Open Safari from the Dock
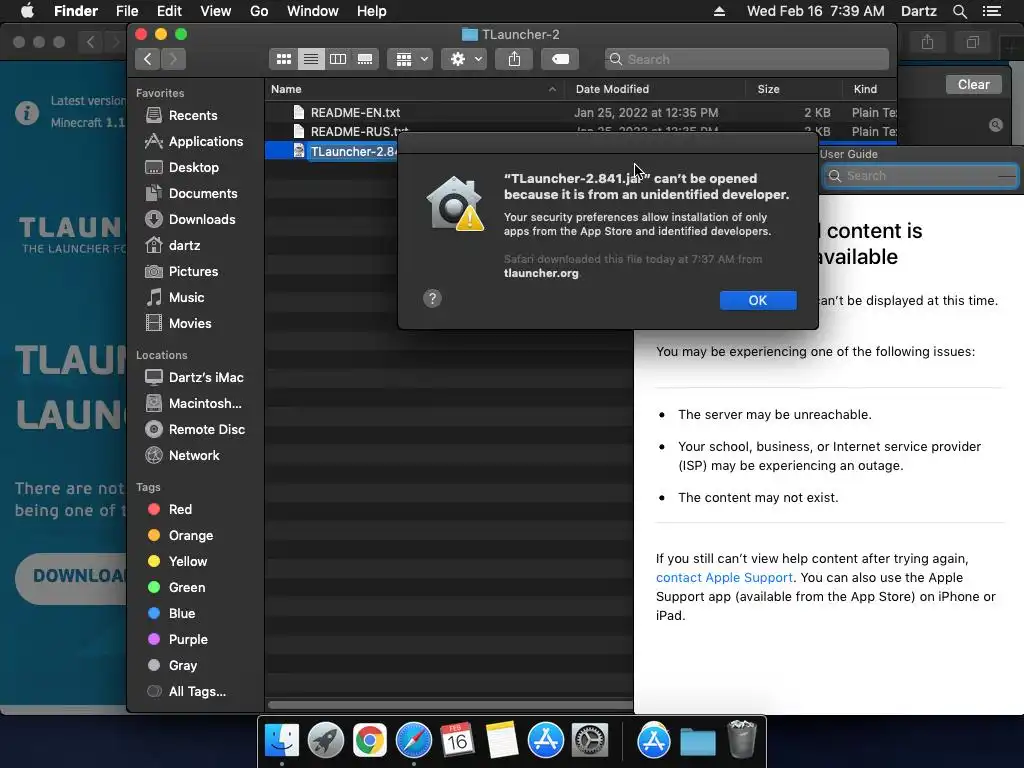Image resolution: width=1024 pixels, height=768 pixels. point(414,741)
